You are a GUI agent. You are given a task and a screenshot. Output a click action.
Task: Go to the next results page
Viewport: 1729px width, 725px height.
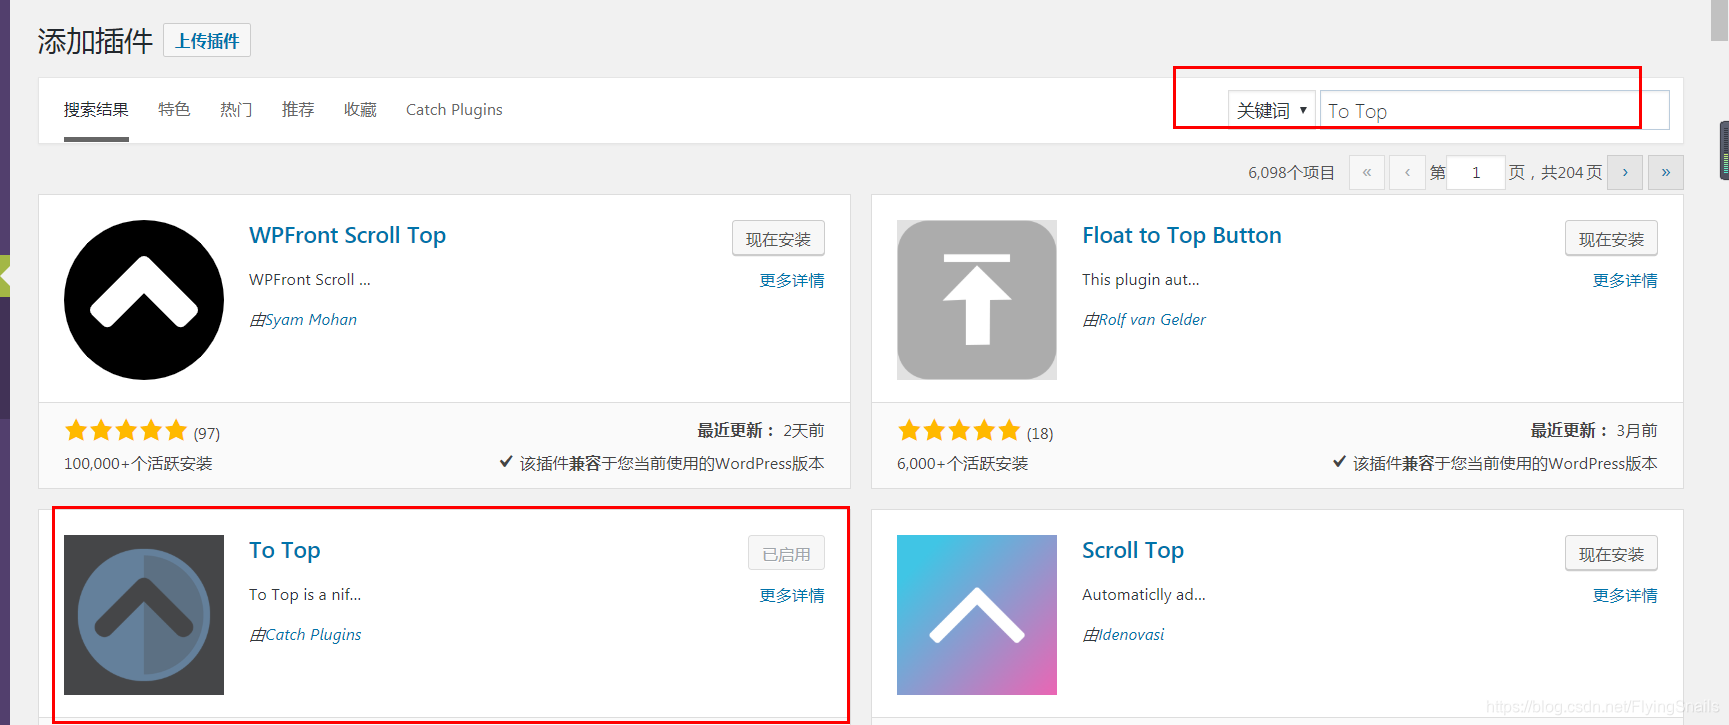pyautogui.click(x=1625, y=172)
